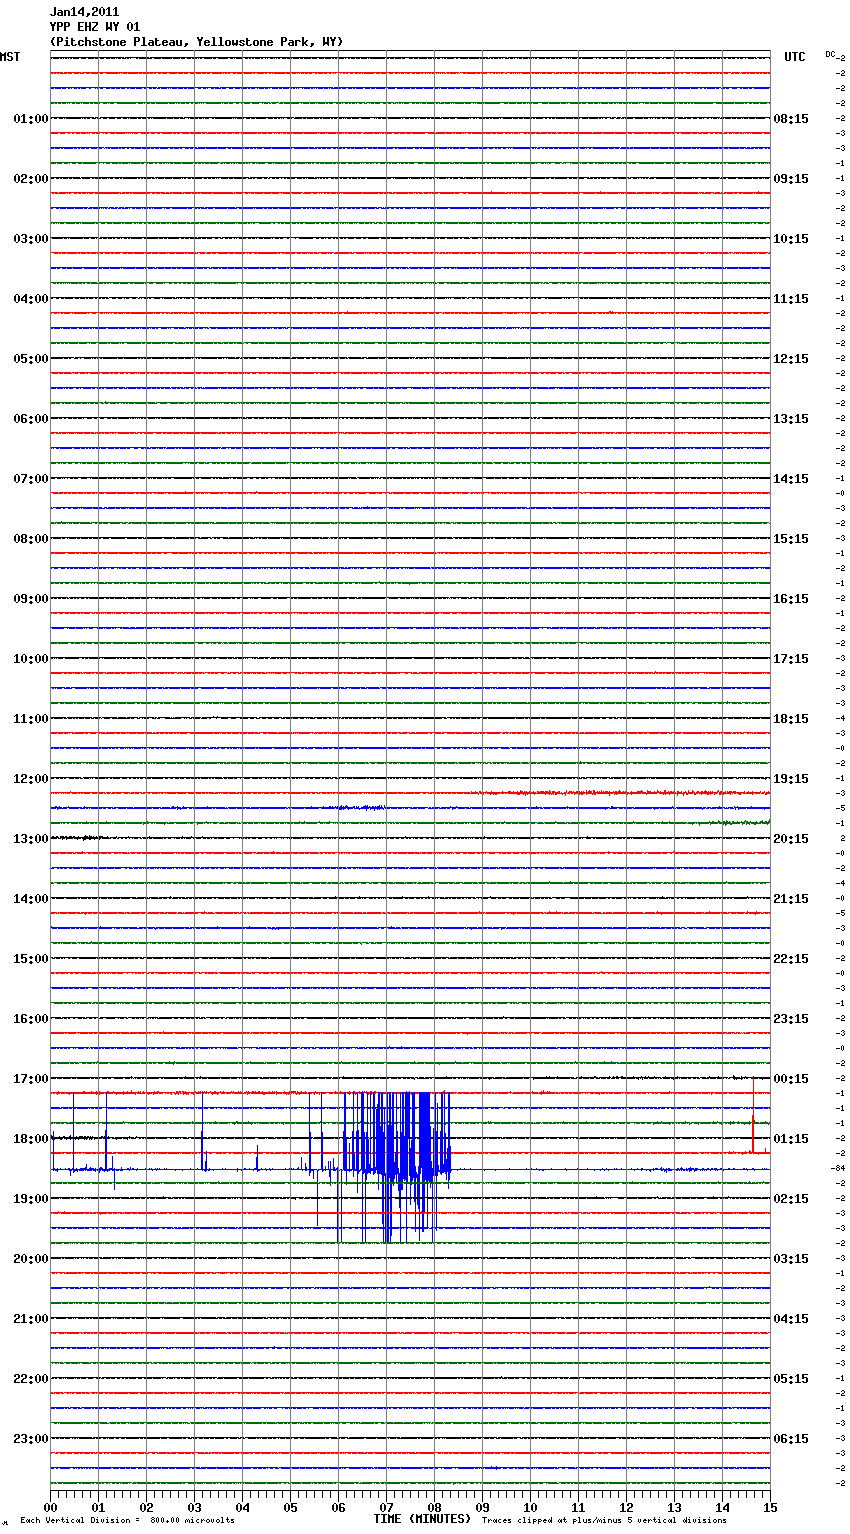850x1534 pixels.
Task: Select the 06:00 MST time label
Action: [x=30, y=419]
